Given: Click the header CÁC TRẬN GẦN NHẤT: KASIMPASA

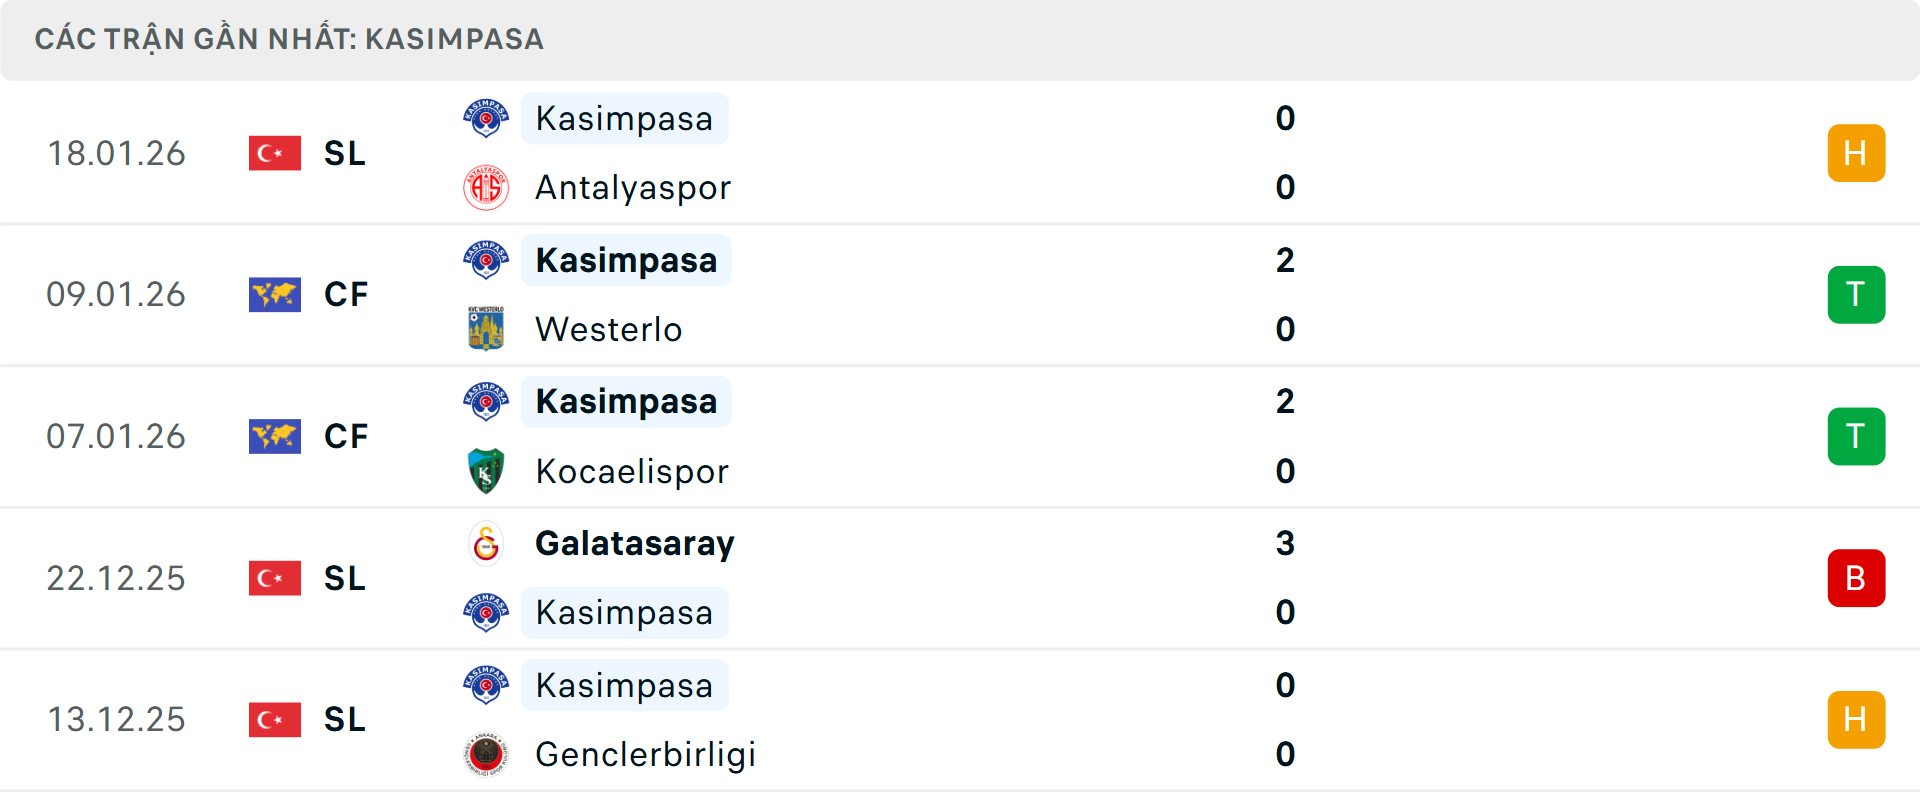Looking at the screenshot, I should pyautogui.click(x=290, y=39).
